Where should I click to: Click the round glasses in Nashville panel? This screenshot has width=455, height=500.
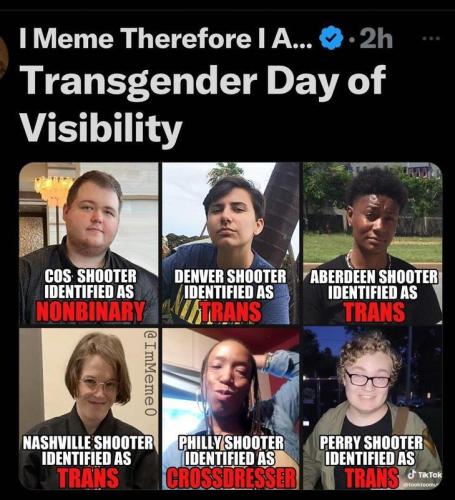pos(98,385)
